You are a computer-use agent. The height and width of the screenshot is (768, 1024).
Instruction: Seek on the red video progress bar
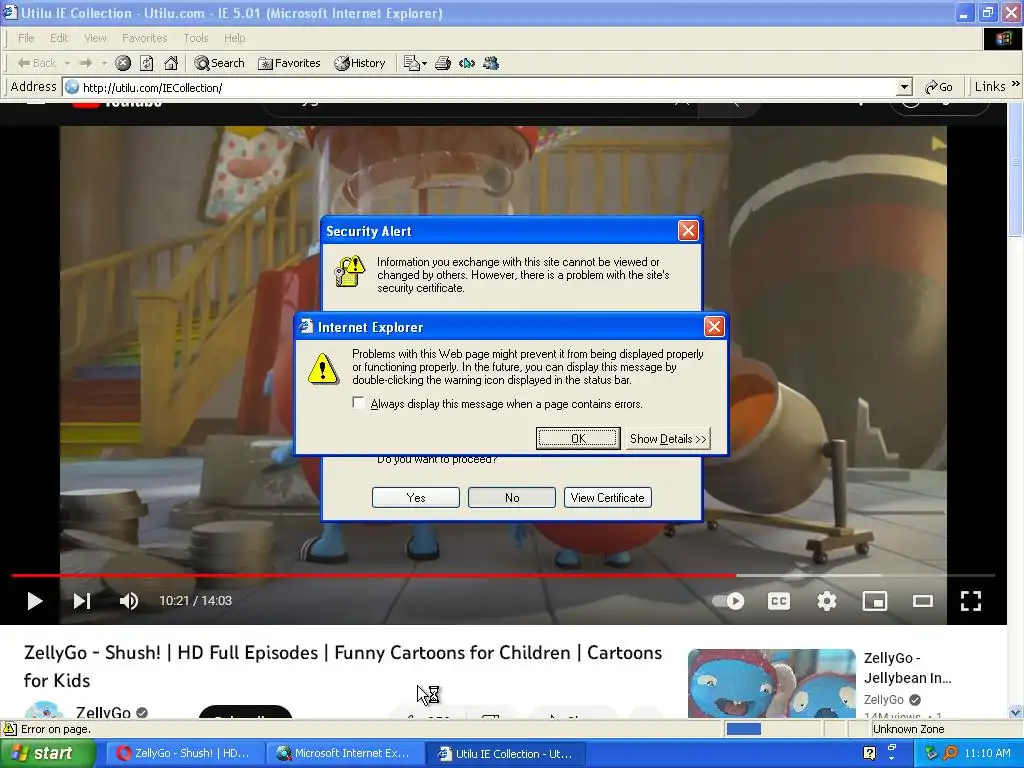point(503,575)
